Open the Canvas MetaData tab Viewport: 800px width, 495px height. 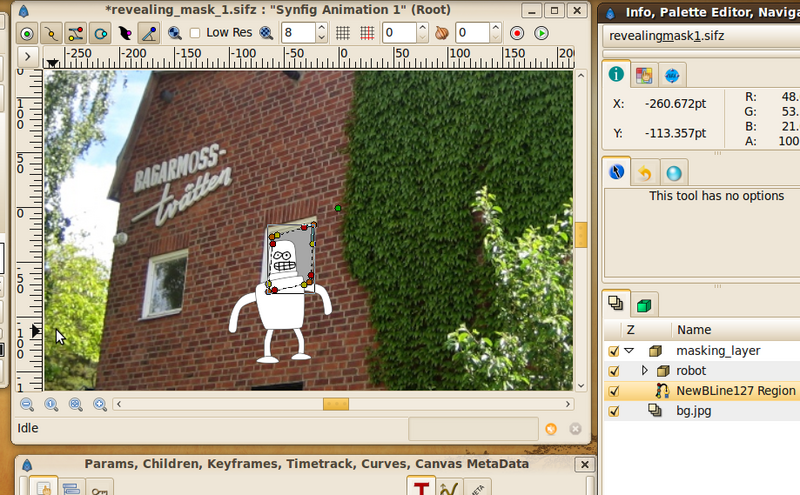pos(477,489)
